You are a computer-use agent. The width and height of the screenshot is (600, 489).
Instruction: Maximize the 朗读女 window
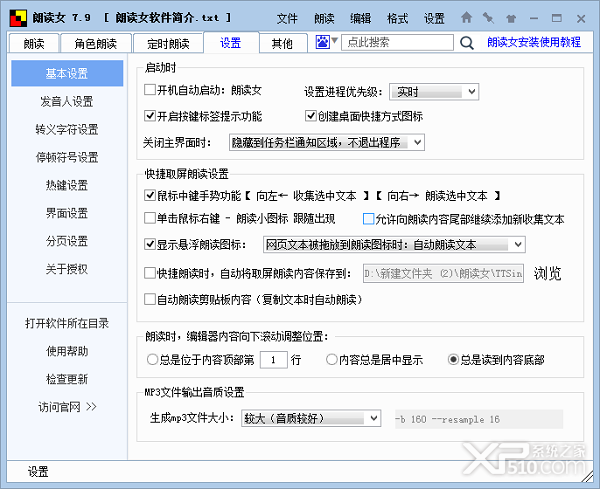tap(557, 18)
